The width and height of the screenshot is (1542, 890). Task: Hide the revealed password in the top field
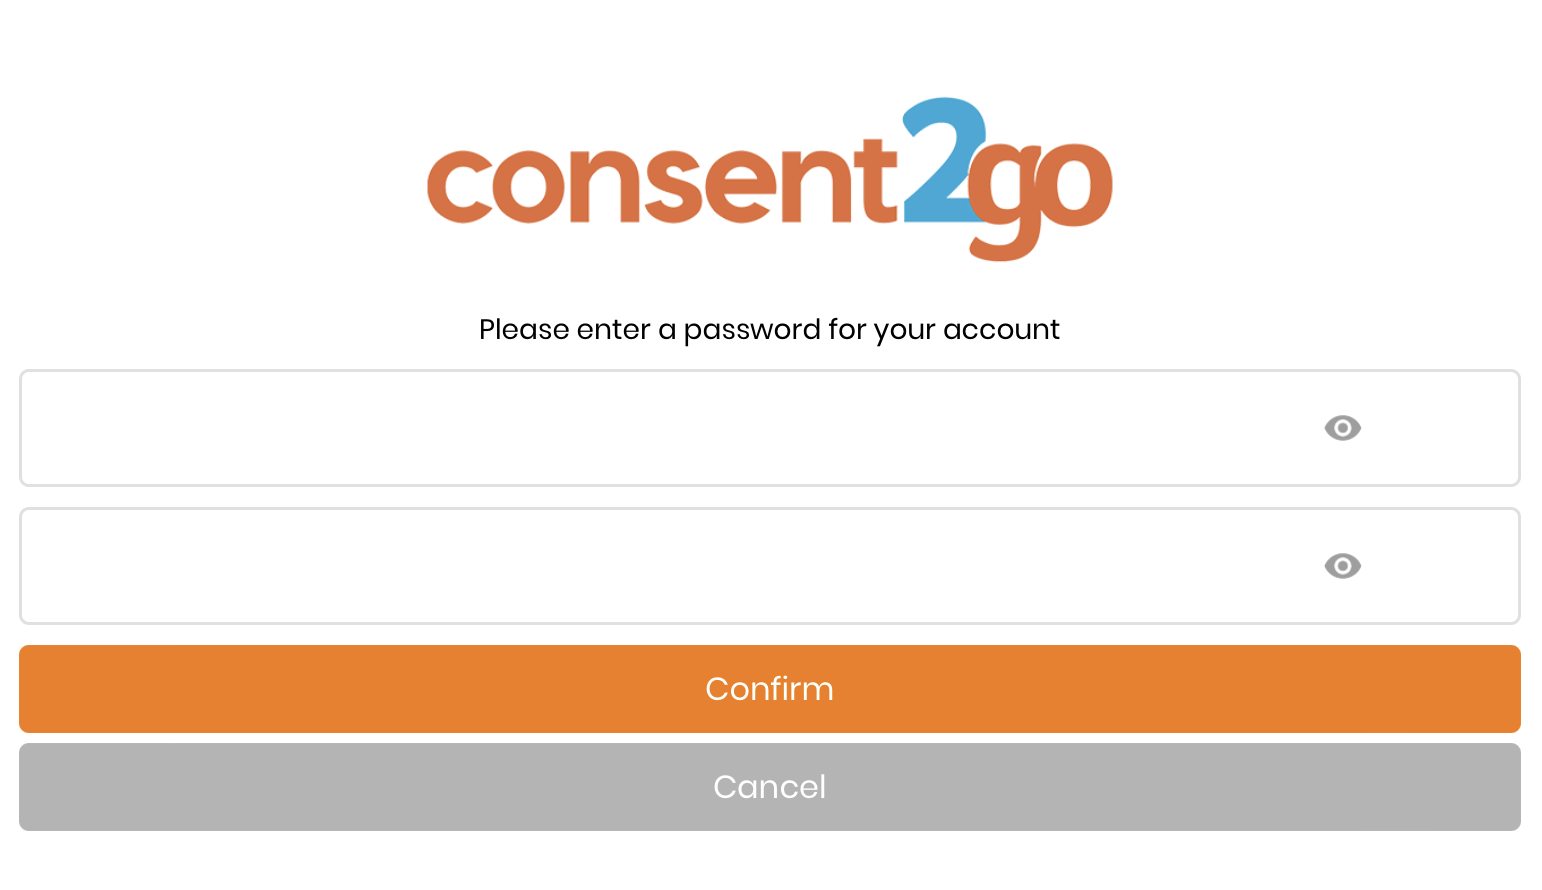click(1342, 428)
